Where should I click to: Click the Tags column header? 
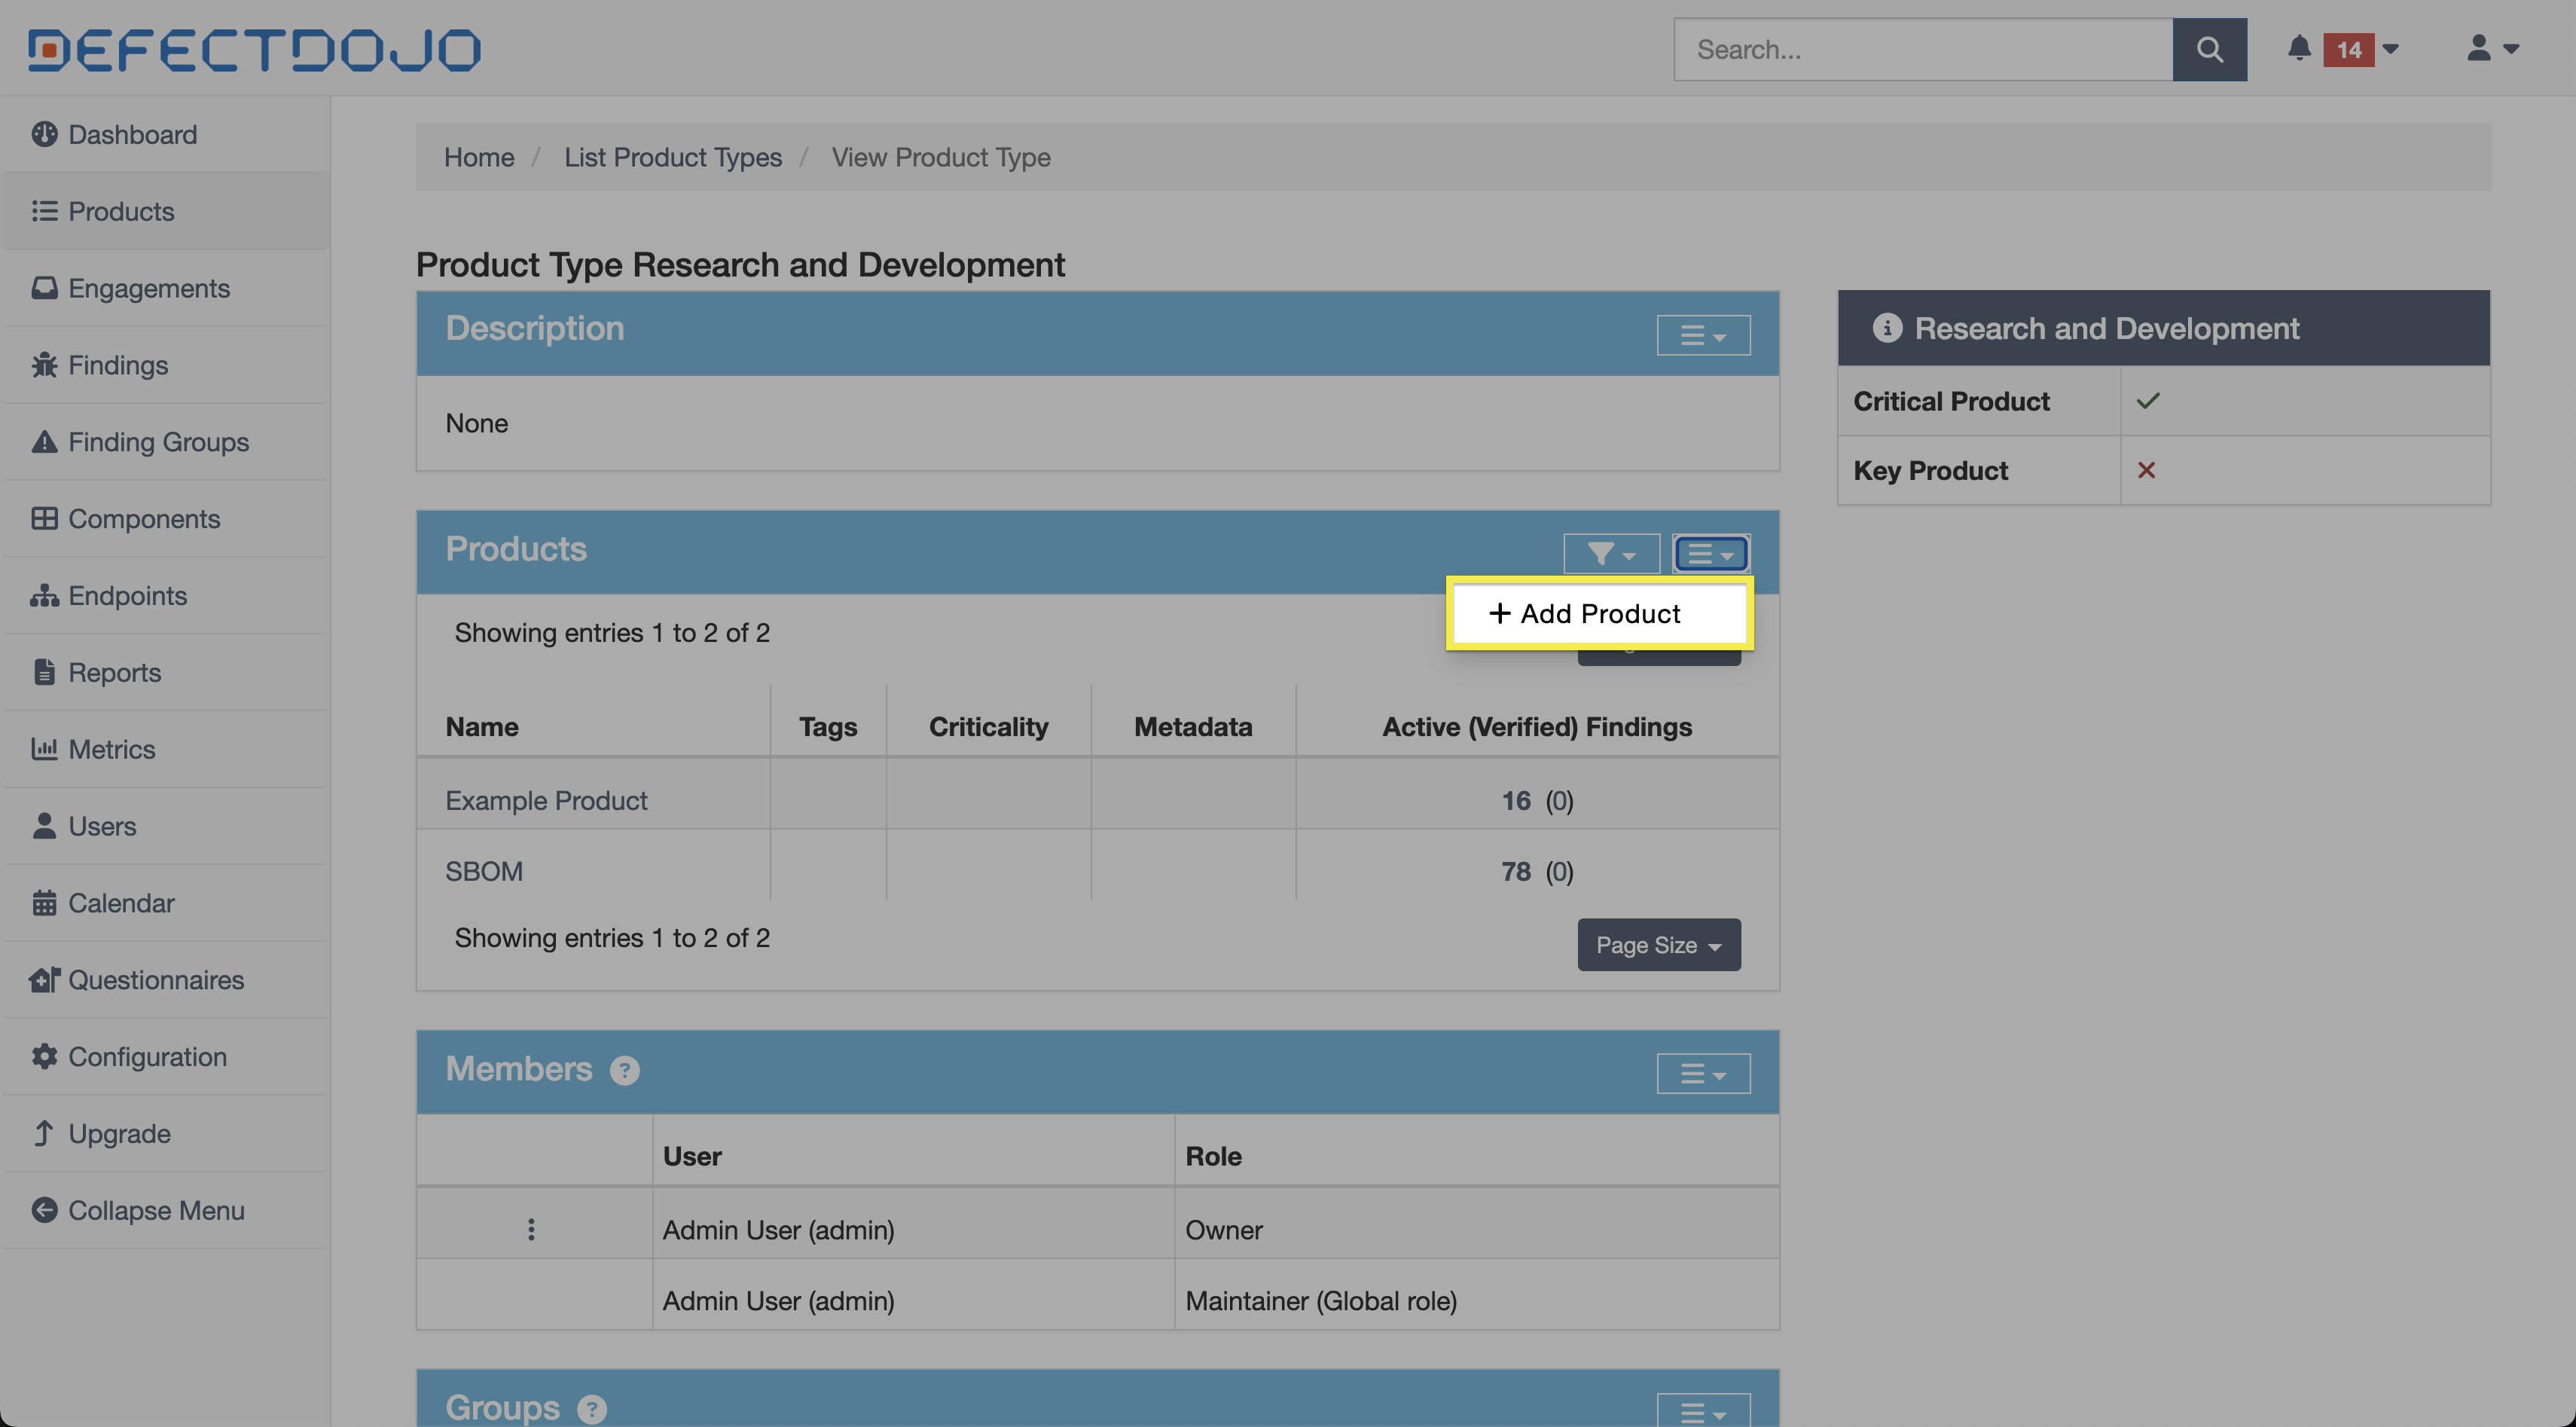828,726
